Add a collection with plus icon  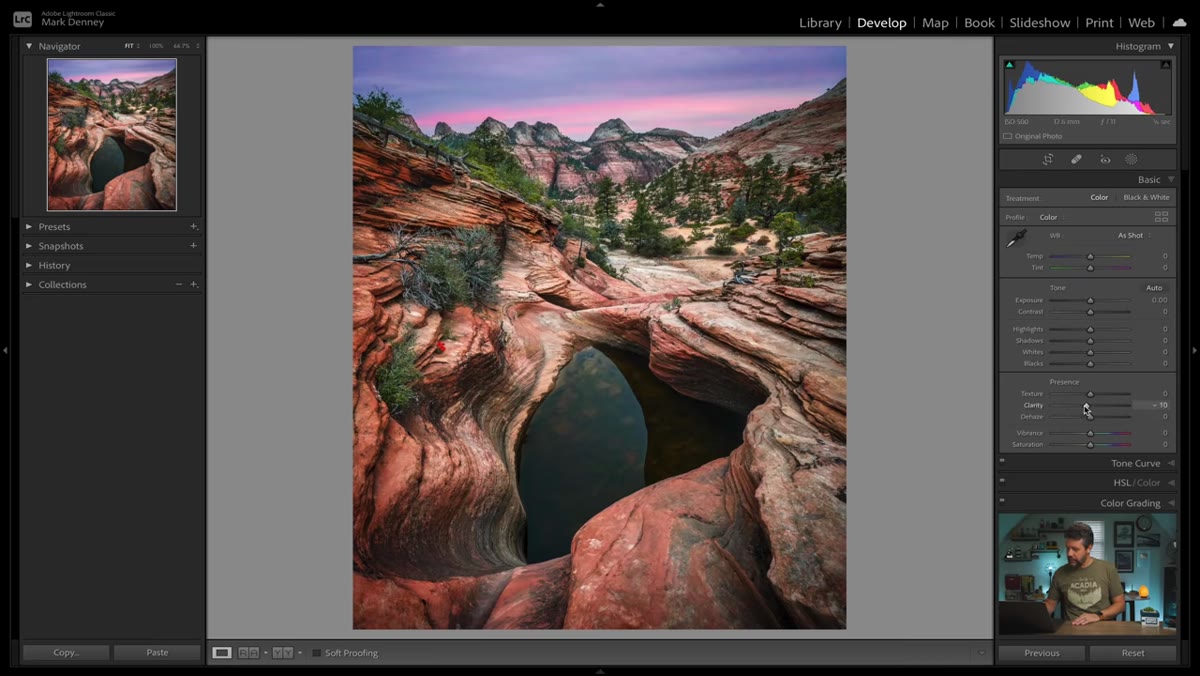click(x=194, y=285)
